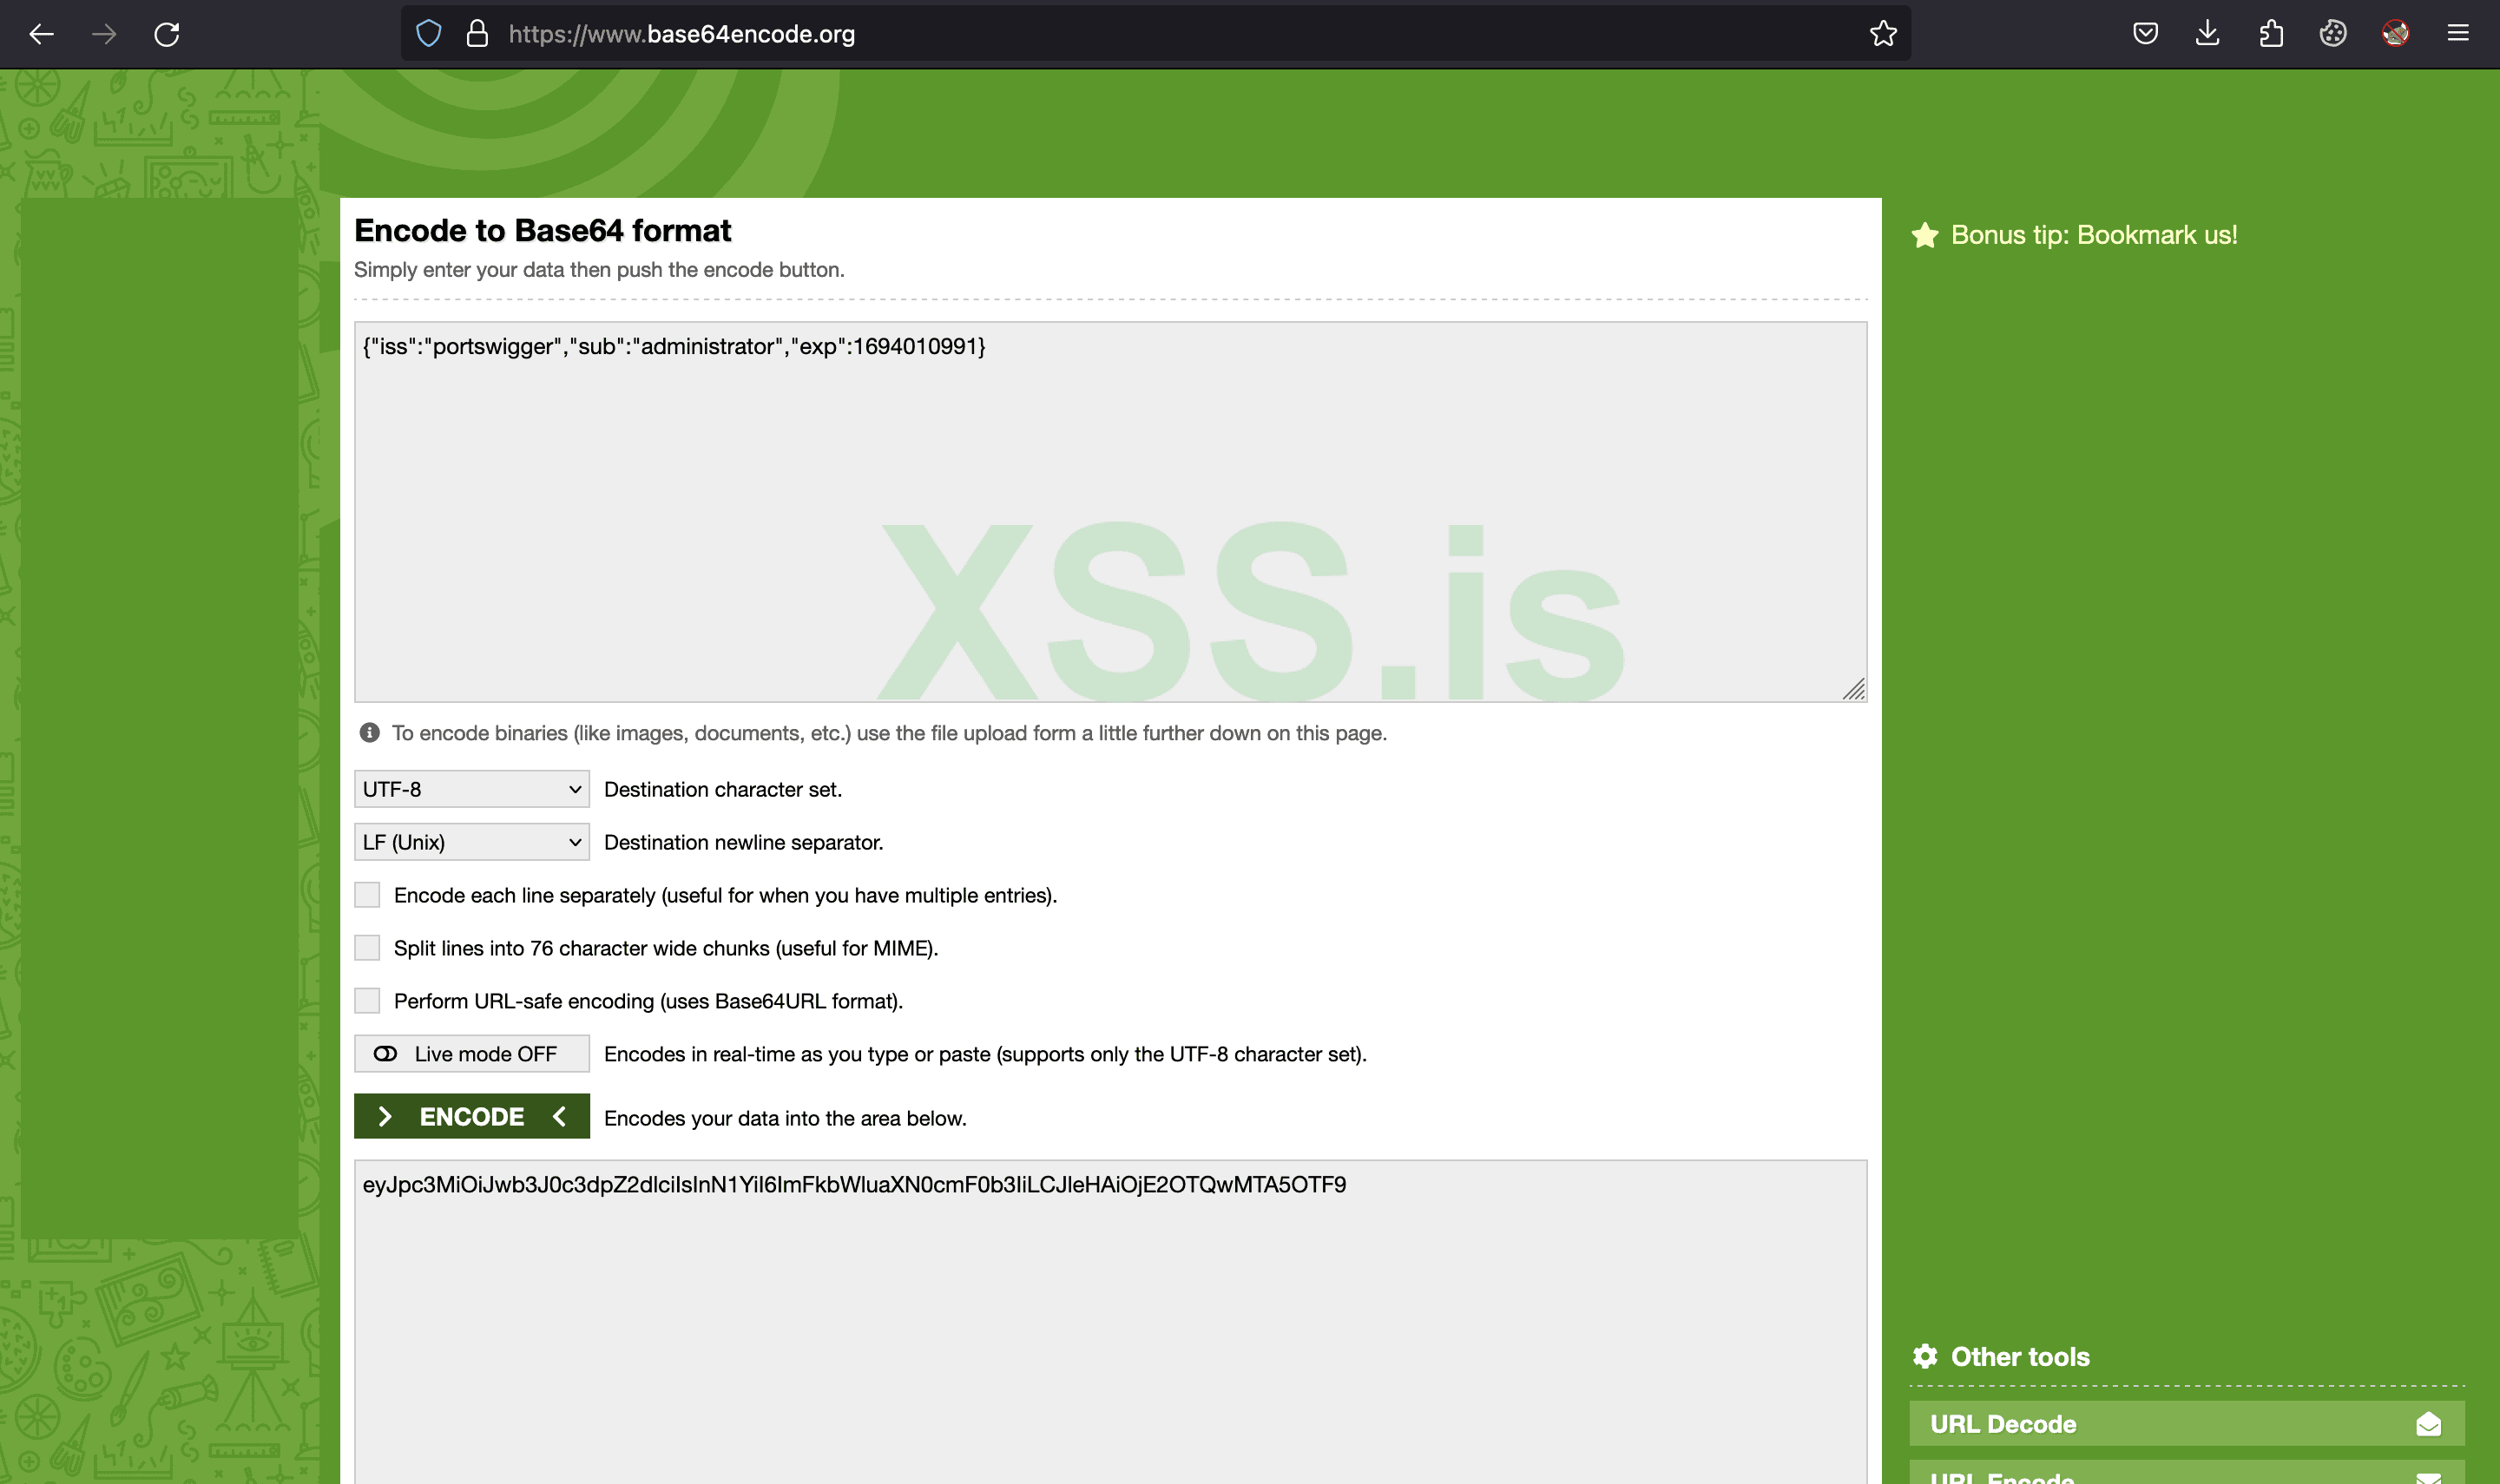Open the extensions puzzle icon
The height and width of the screenshot is (1484, 2500).
2271,34
